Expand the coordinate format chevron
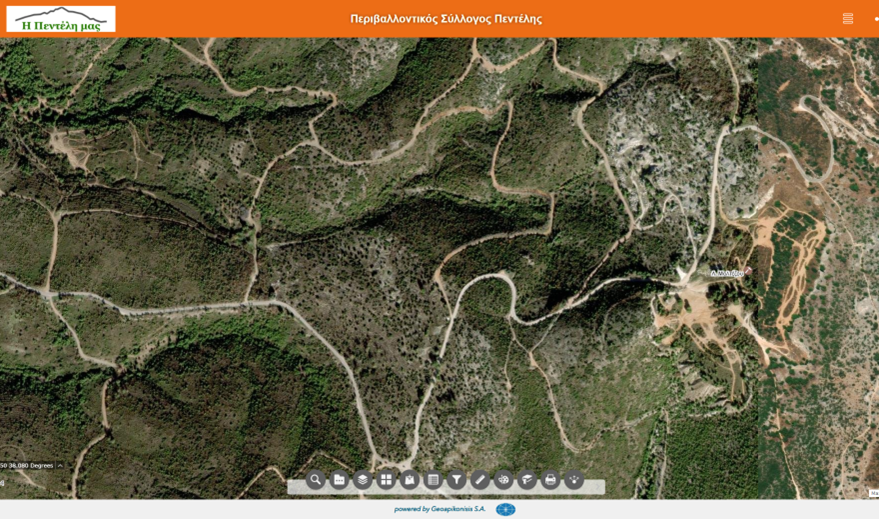This screenshot has height=519, width=879. 60,466
